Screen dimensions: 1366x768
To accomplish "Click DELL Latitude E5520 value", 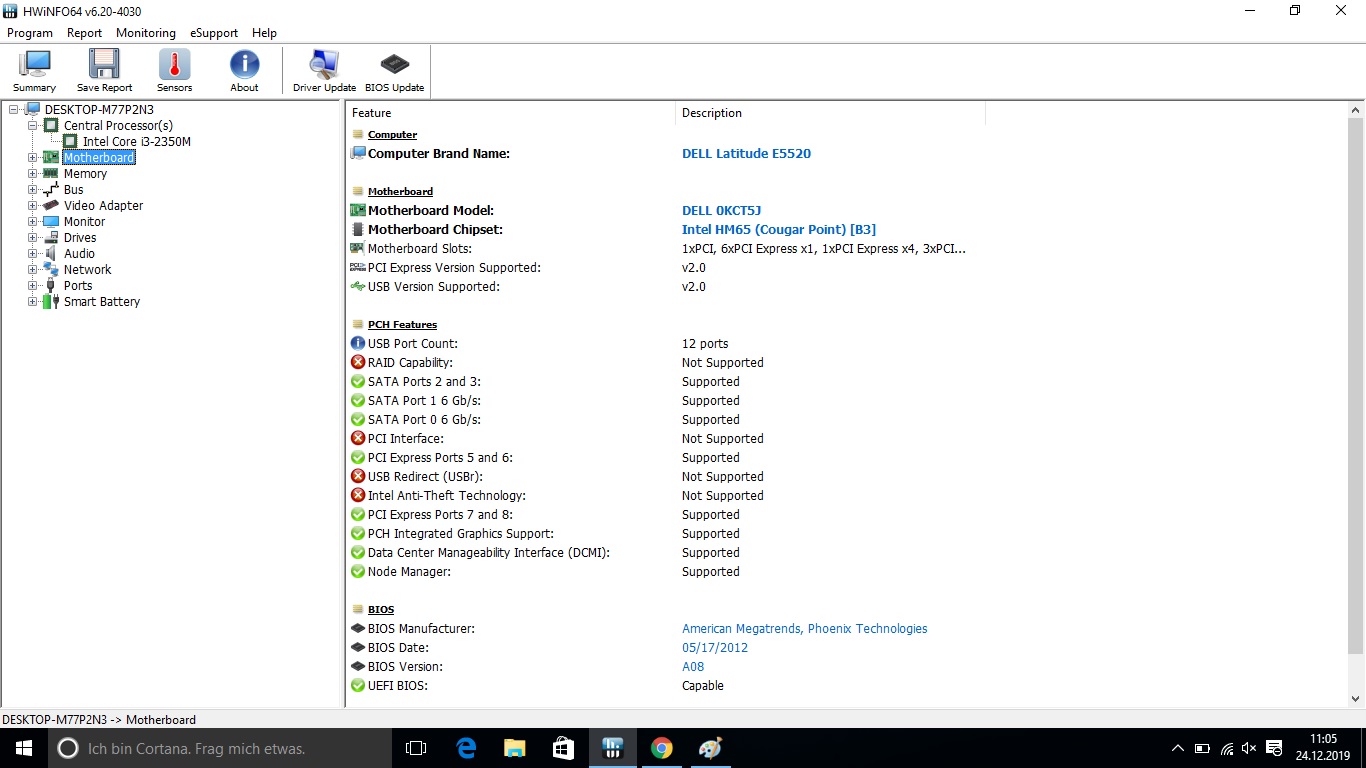I will coord(746,154).
